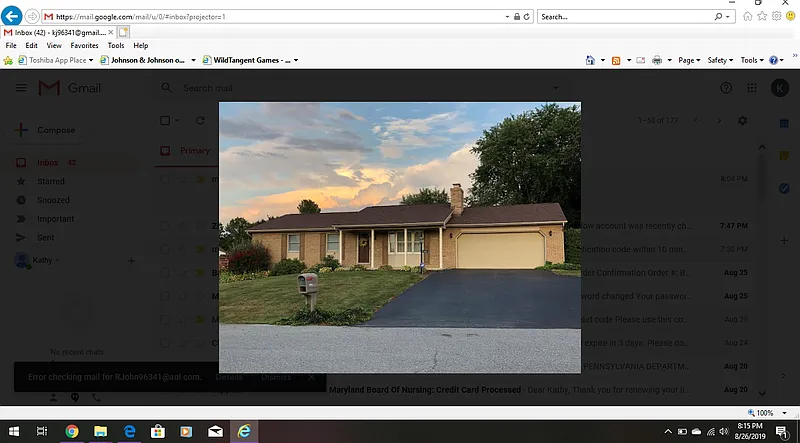The image size is (800, 443).
Task: Expand the select-all checkbox dropdown arrow
Action: (177, 120)
